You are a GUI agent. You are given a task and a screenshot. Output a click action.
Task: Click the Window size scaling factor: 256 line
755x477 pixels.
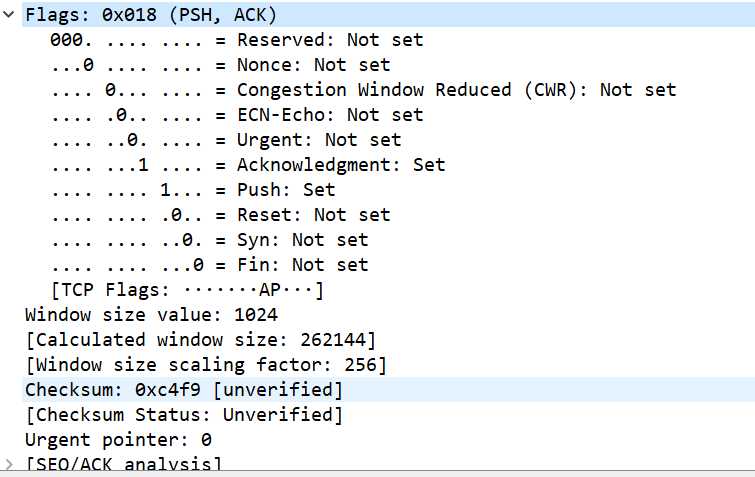pyautogui.click(x=206, y=365)
